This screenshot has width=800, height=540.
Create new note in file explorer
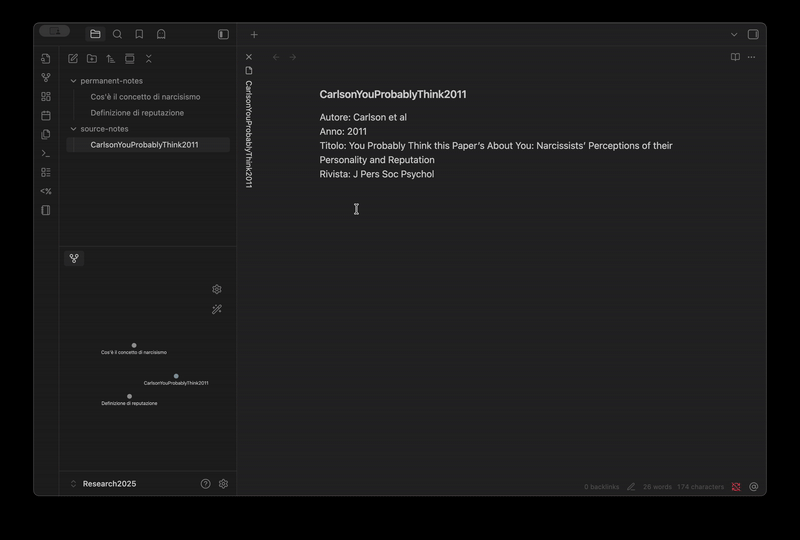coord(73,59)
